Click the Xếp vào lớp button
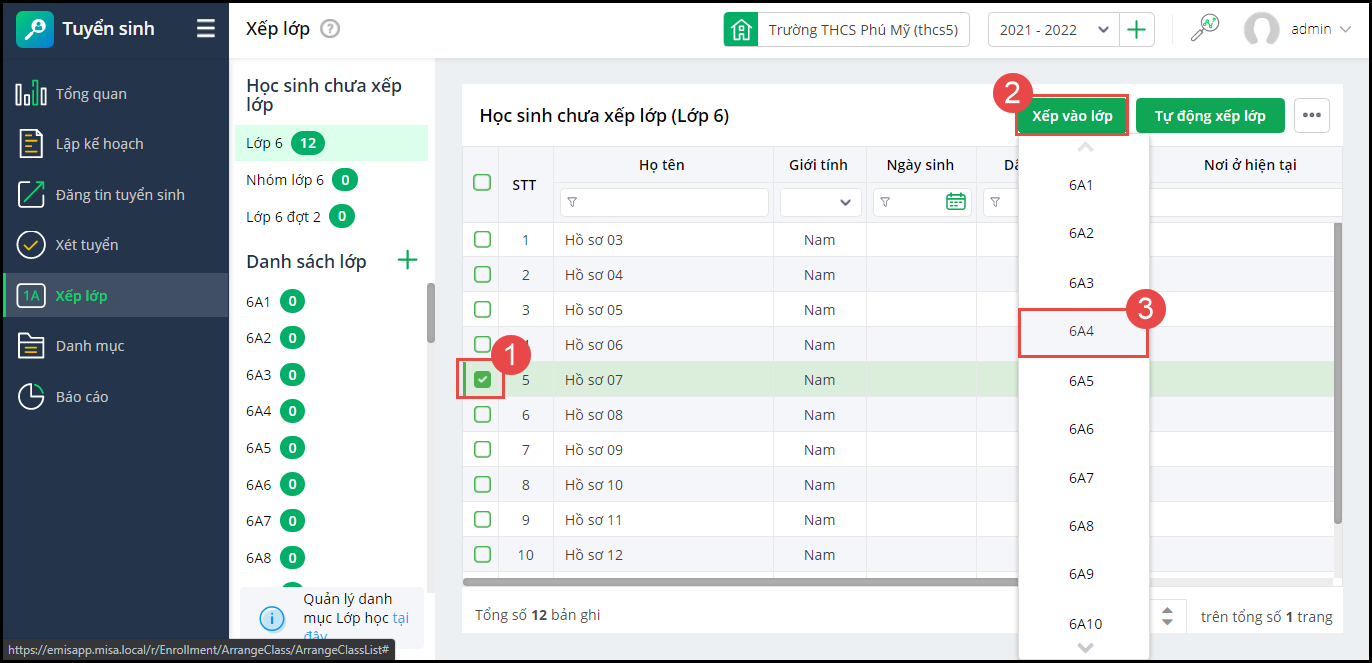This screenshot has height=663, width=1372. coord(1072,116)
